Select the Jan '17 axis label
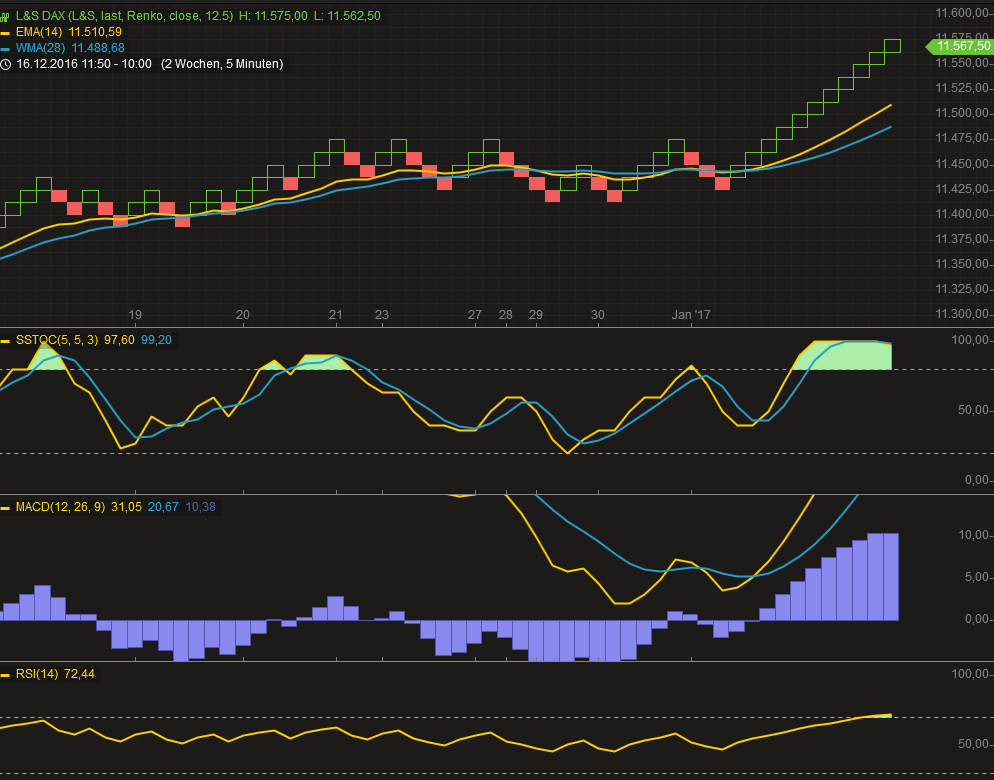Screen dimensions: 994x780 (691, 315)
